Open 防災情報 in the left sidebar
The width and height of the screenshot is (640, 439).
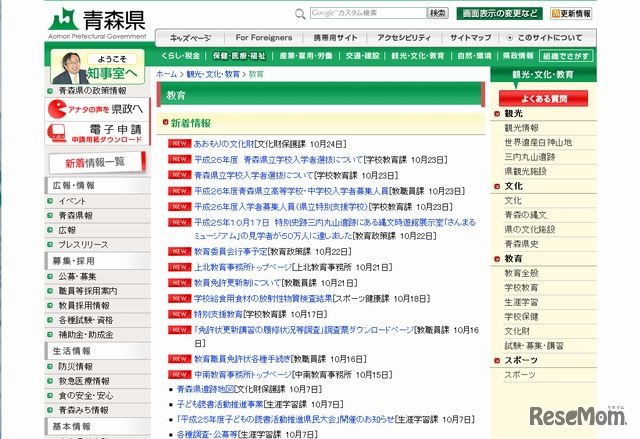76,366
